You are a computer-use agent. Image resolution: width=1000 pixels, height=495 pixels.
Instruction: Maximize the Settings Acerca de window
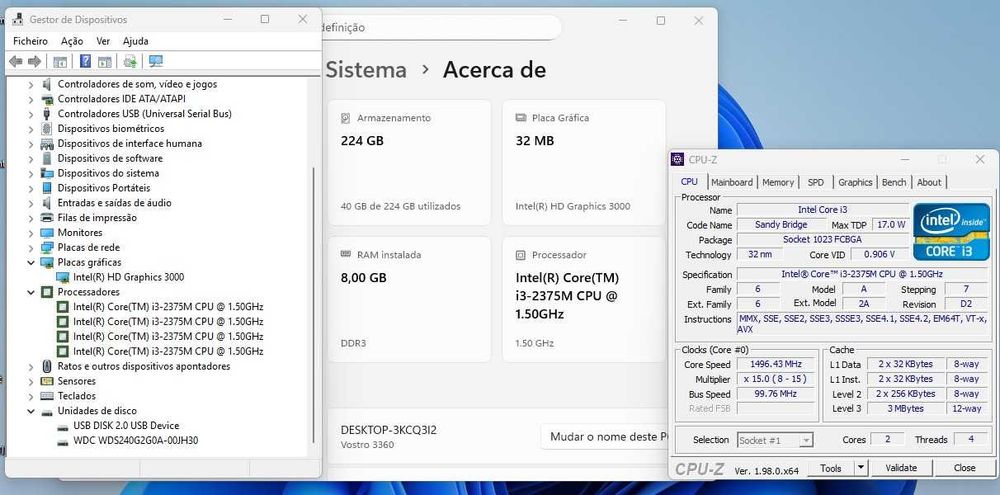click(661, 20)
